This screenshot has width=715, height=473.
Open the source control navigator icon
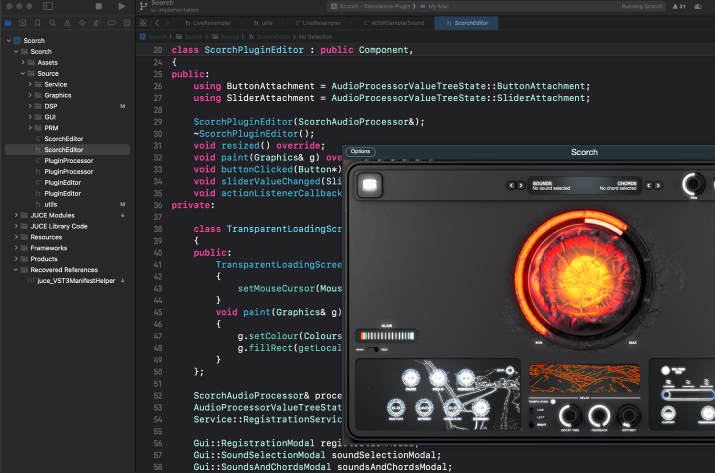coord(23,21)
